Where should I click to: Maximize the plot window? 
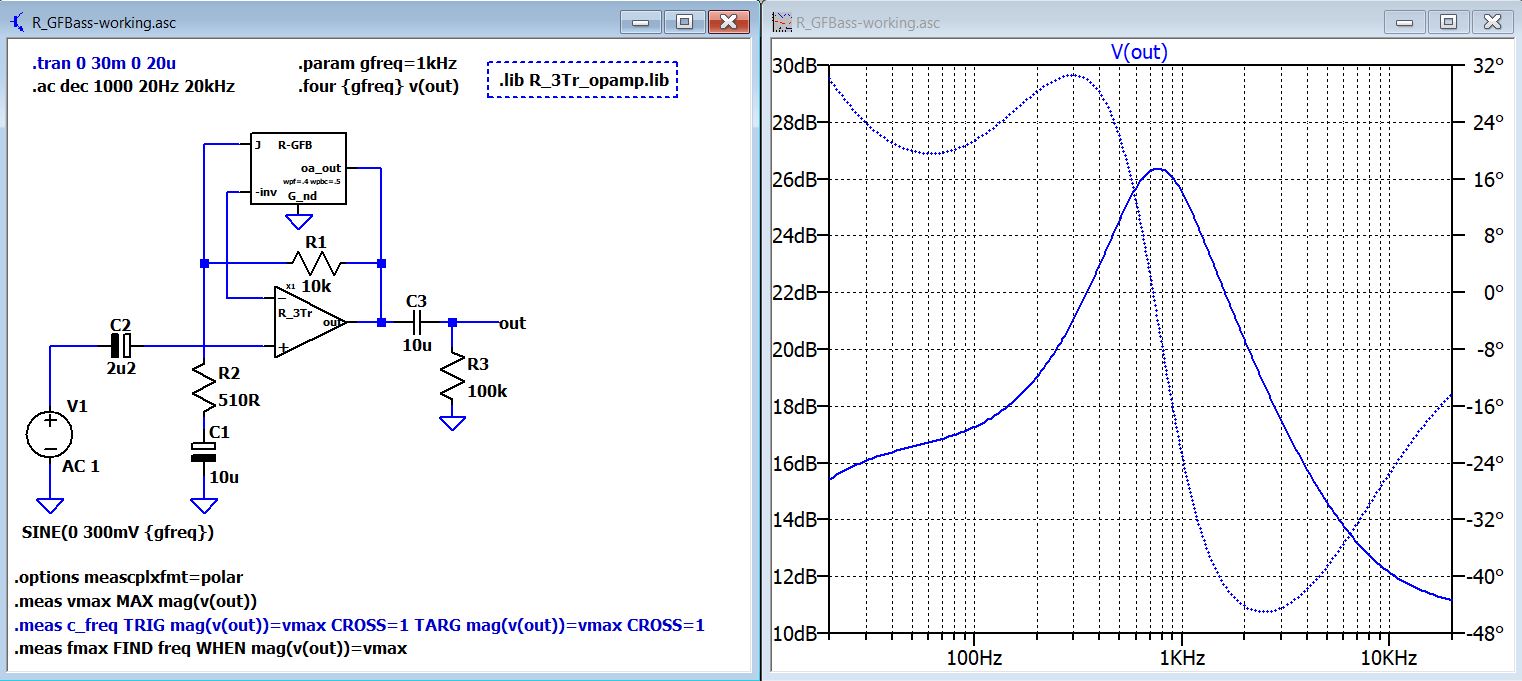[1449, 22]
